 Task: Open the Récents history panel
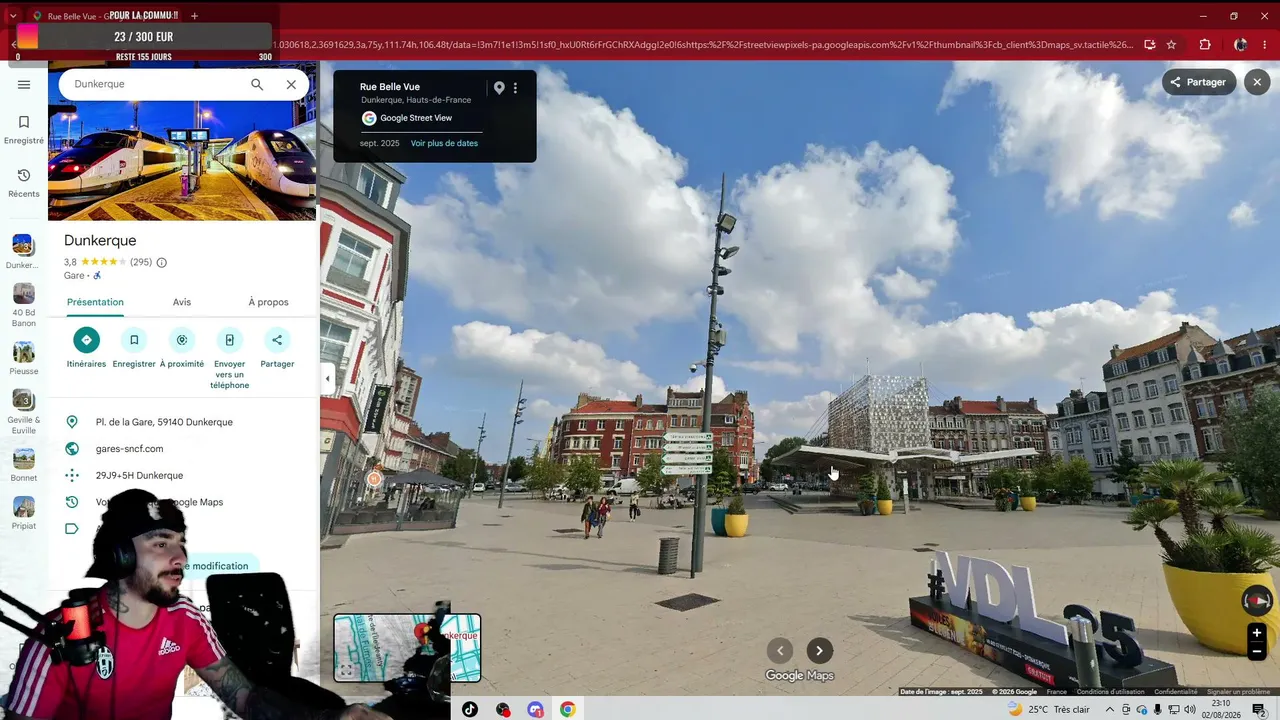(24, 182)
